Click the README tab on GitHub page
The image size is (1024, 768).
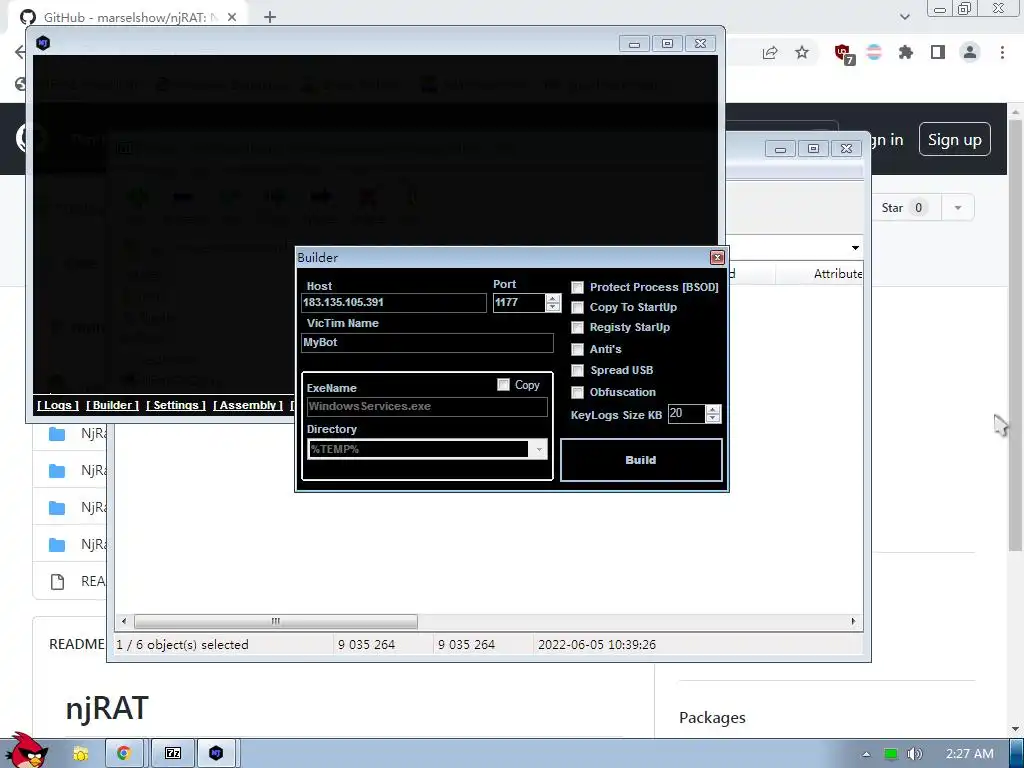[76, 645]
